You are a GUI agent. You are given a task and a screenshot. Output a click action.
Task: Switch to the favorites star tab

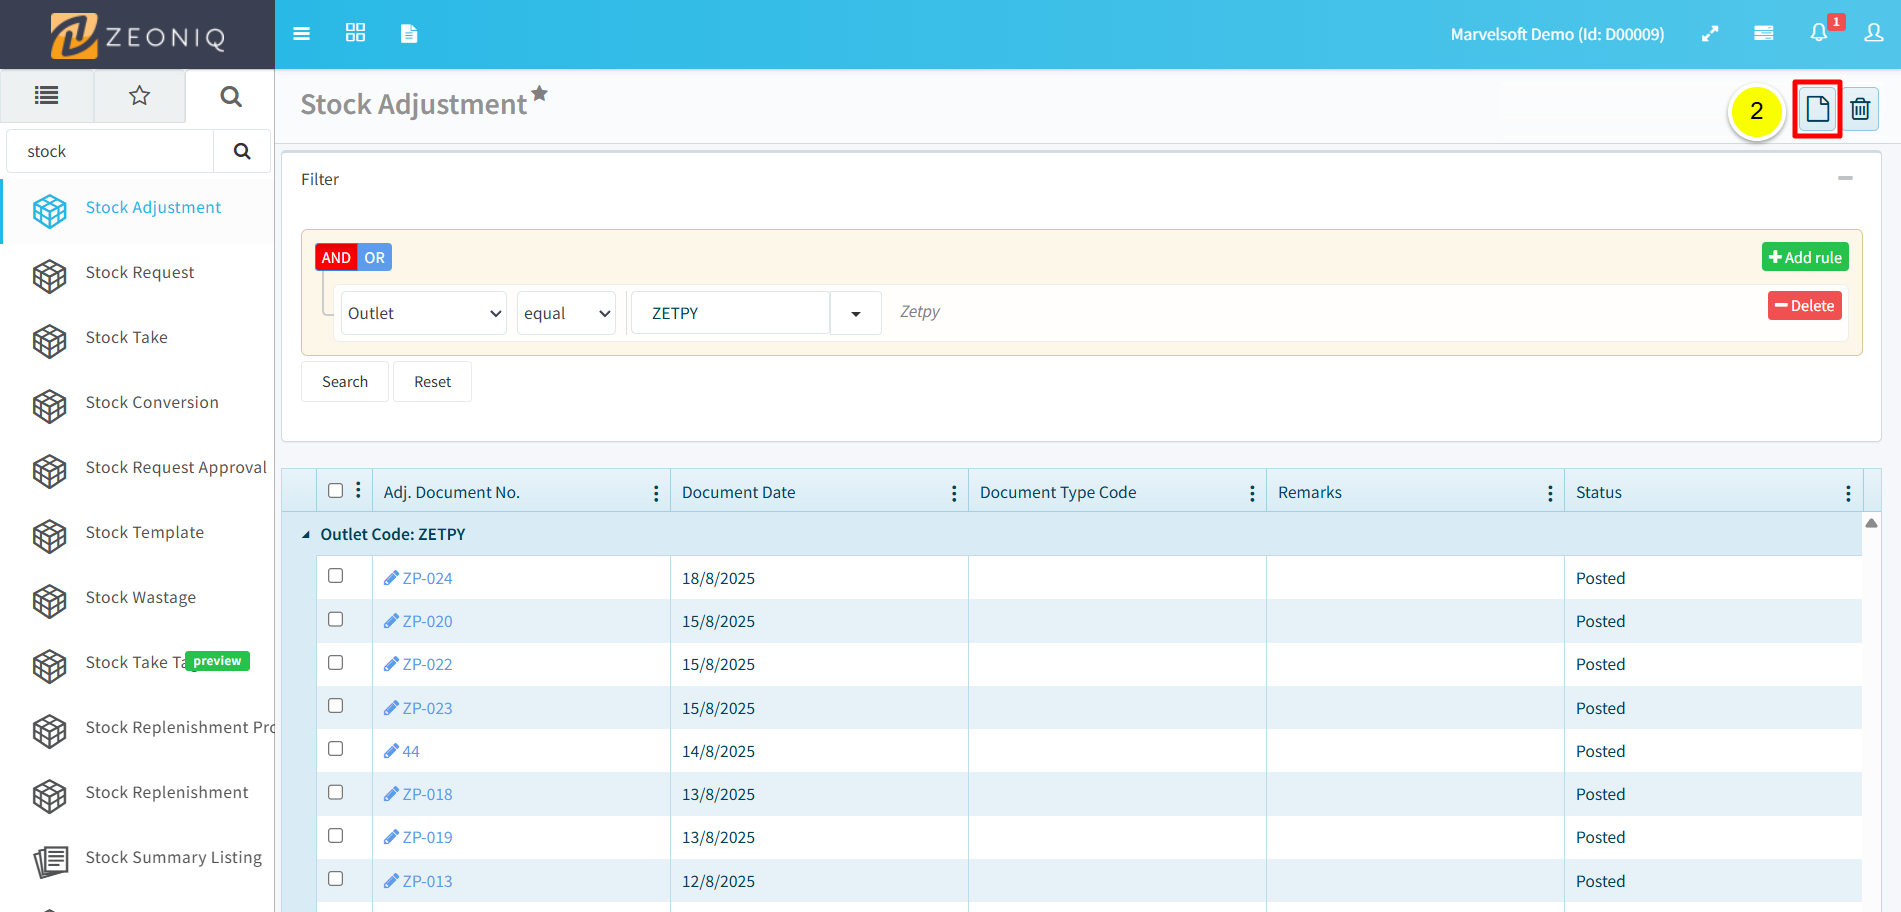pos(139,96)
